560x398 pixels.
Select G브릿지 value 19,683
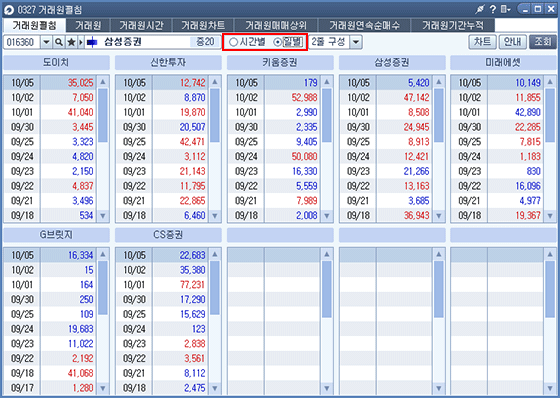(80, 329)
